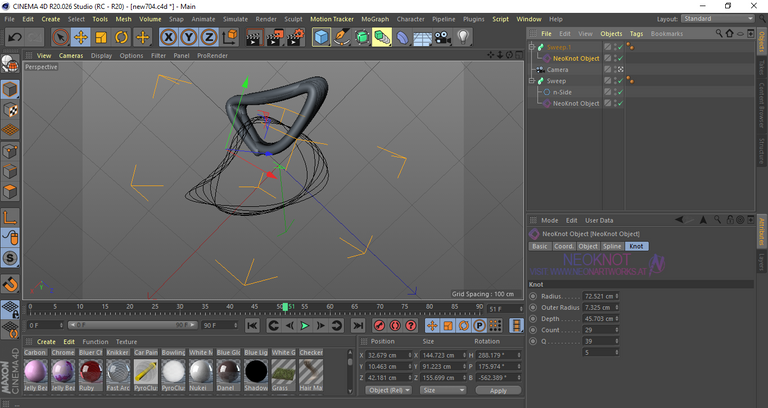Open the Object (Rel) dropdown
The height and width of the screenshot is (408, 768).
(389, 390)
